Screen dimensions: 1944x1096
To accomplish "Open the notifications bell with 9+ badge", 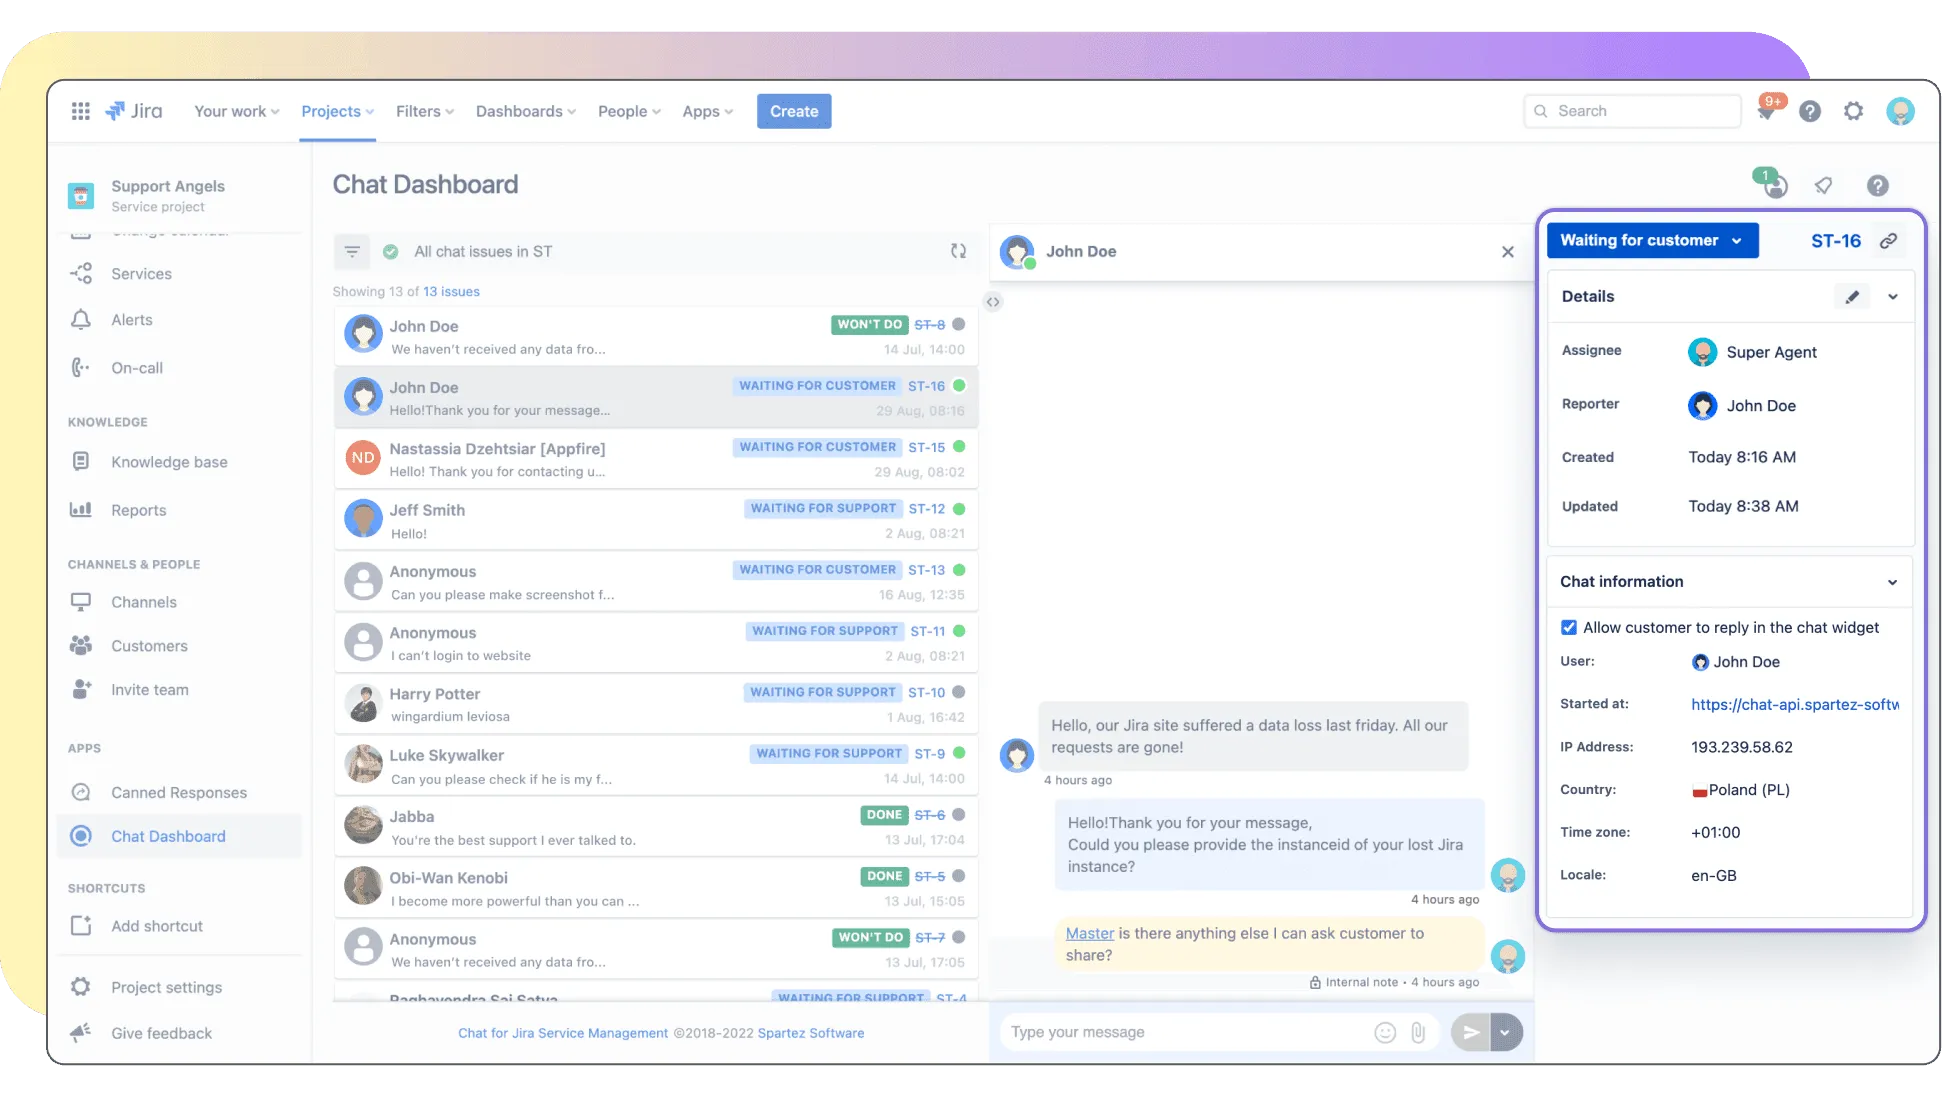I will (1767, 111).
